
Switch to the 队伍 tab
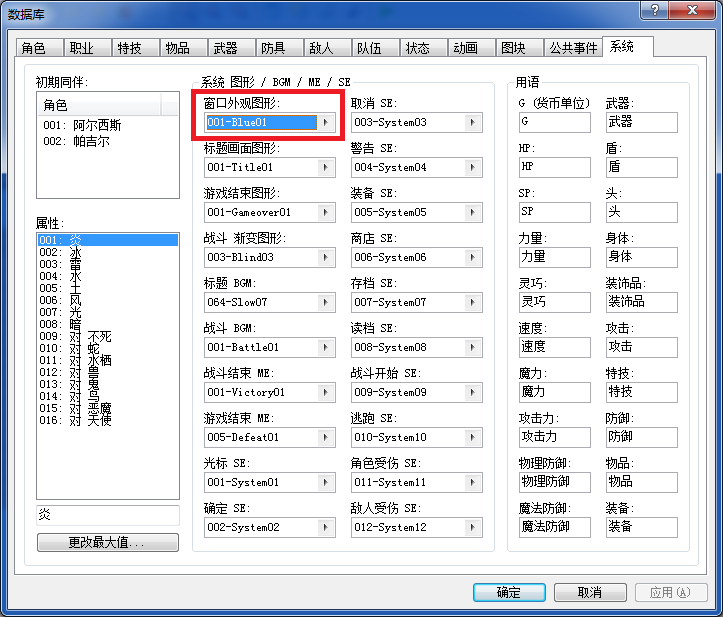tap(375, 47)
